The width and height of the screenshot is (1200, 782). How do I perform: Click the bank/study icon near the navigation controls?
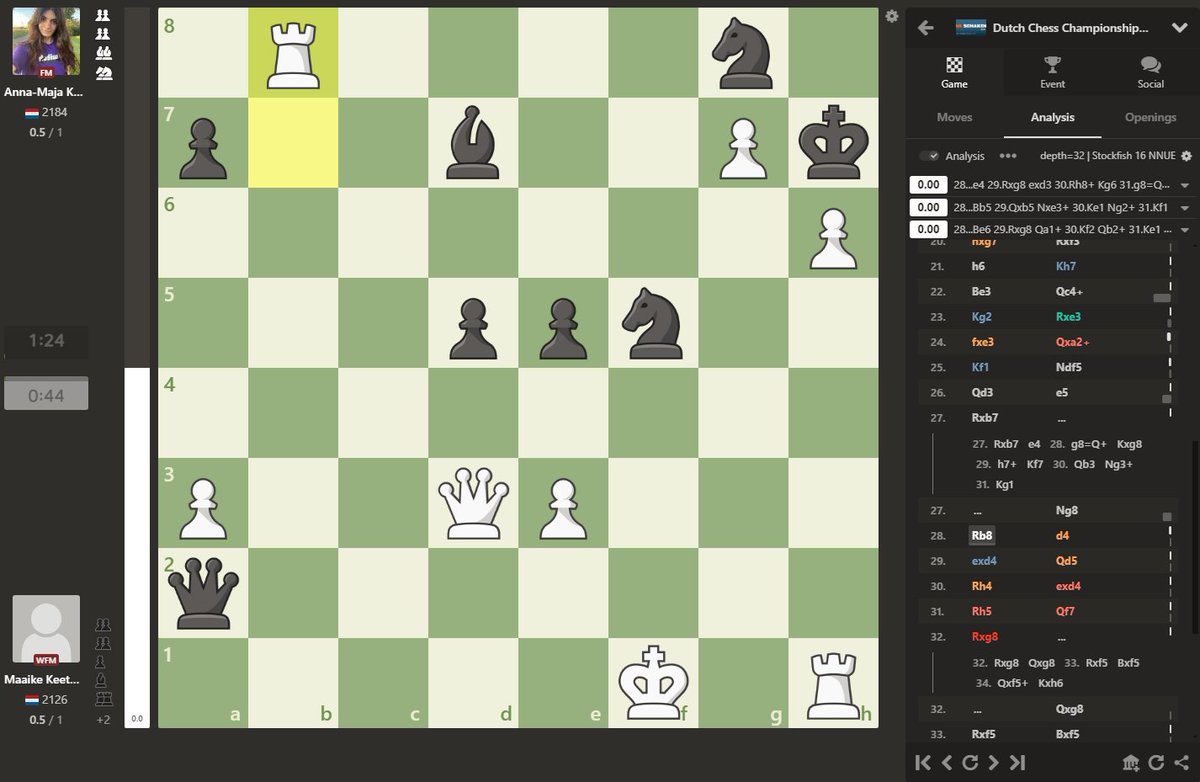point(1131,761)
